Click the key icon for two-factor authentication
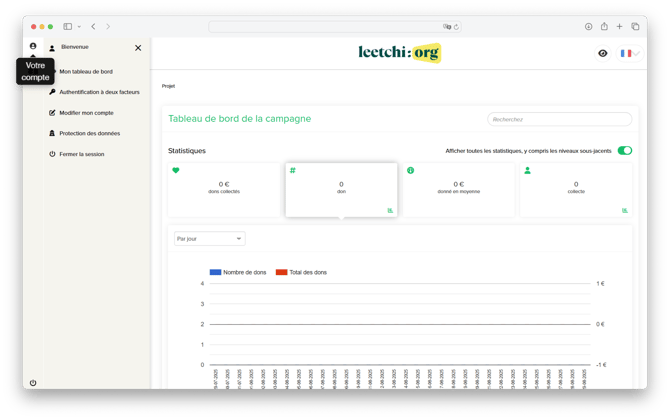 (x=52, y=92)
